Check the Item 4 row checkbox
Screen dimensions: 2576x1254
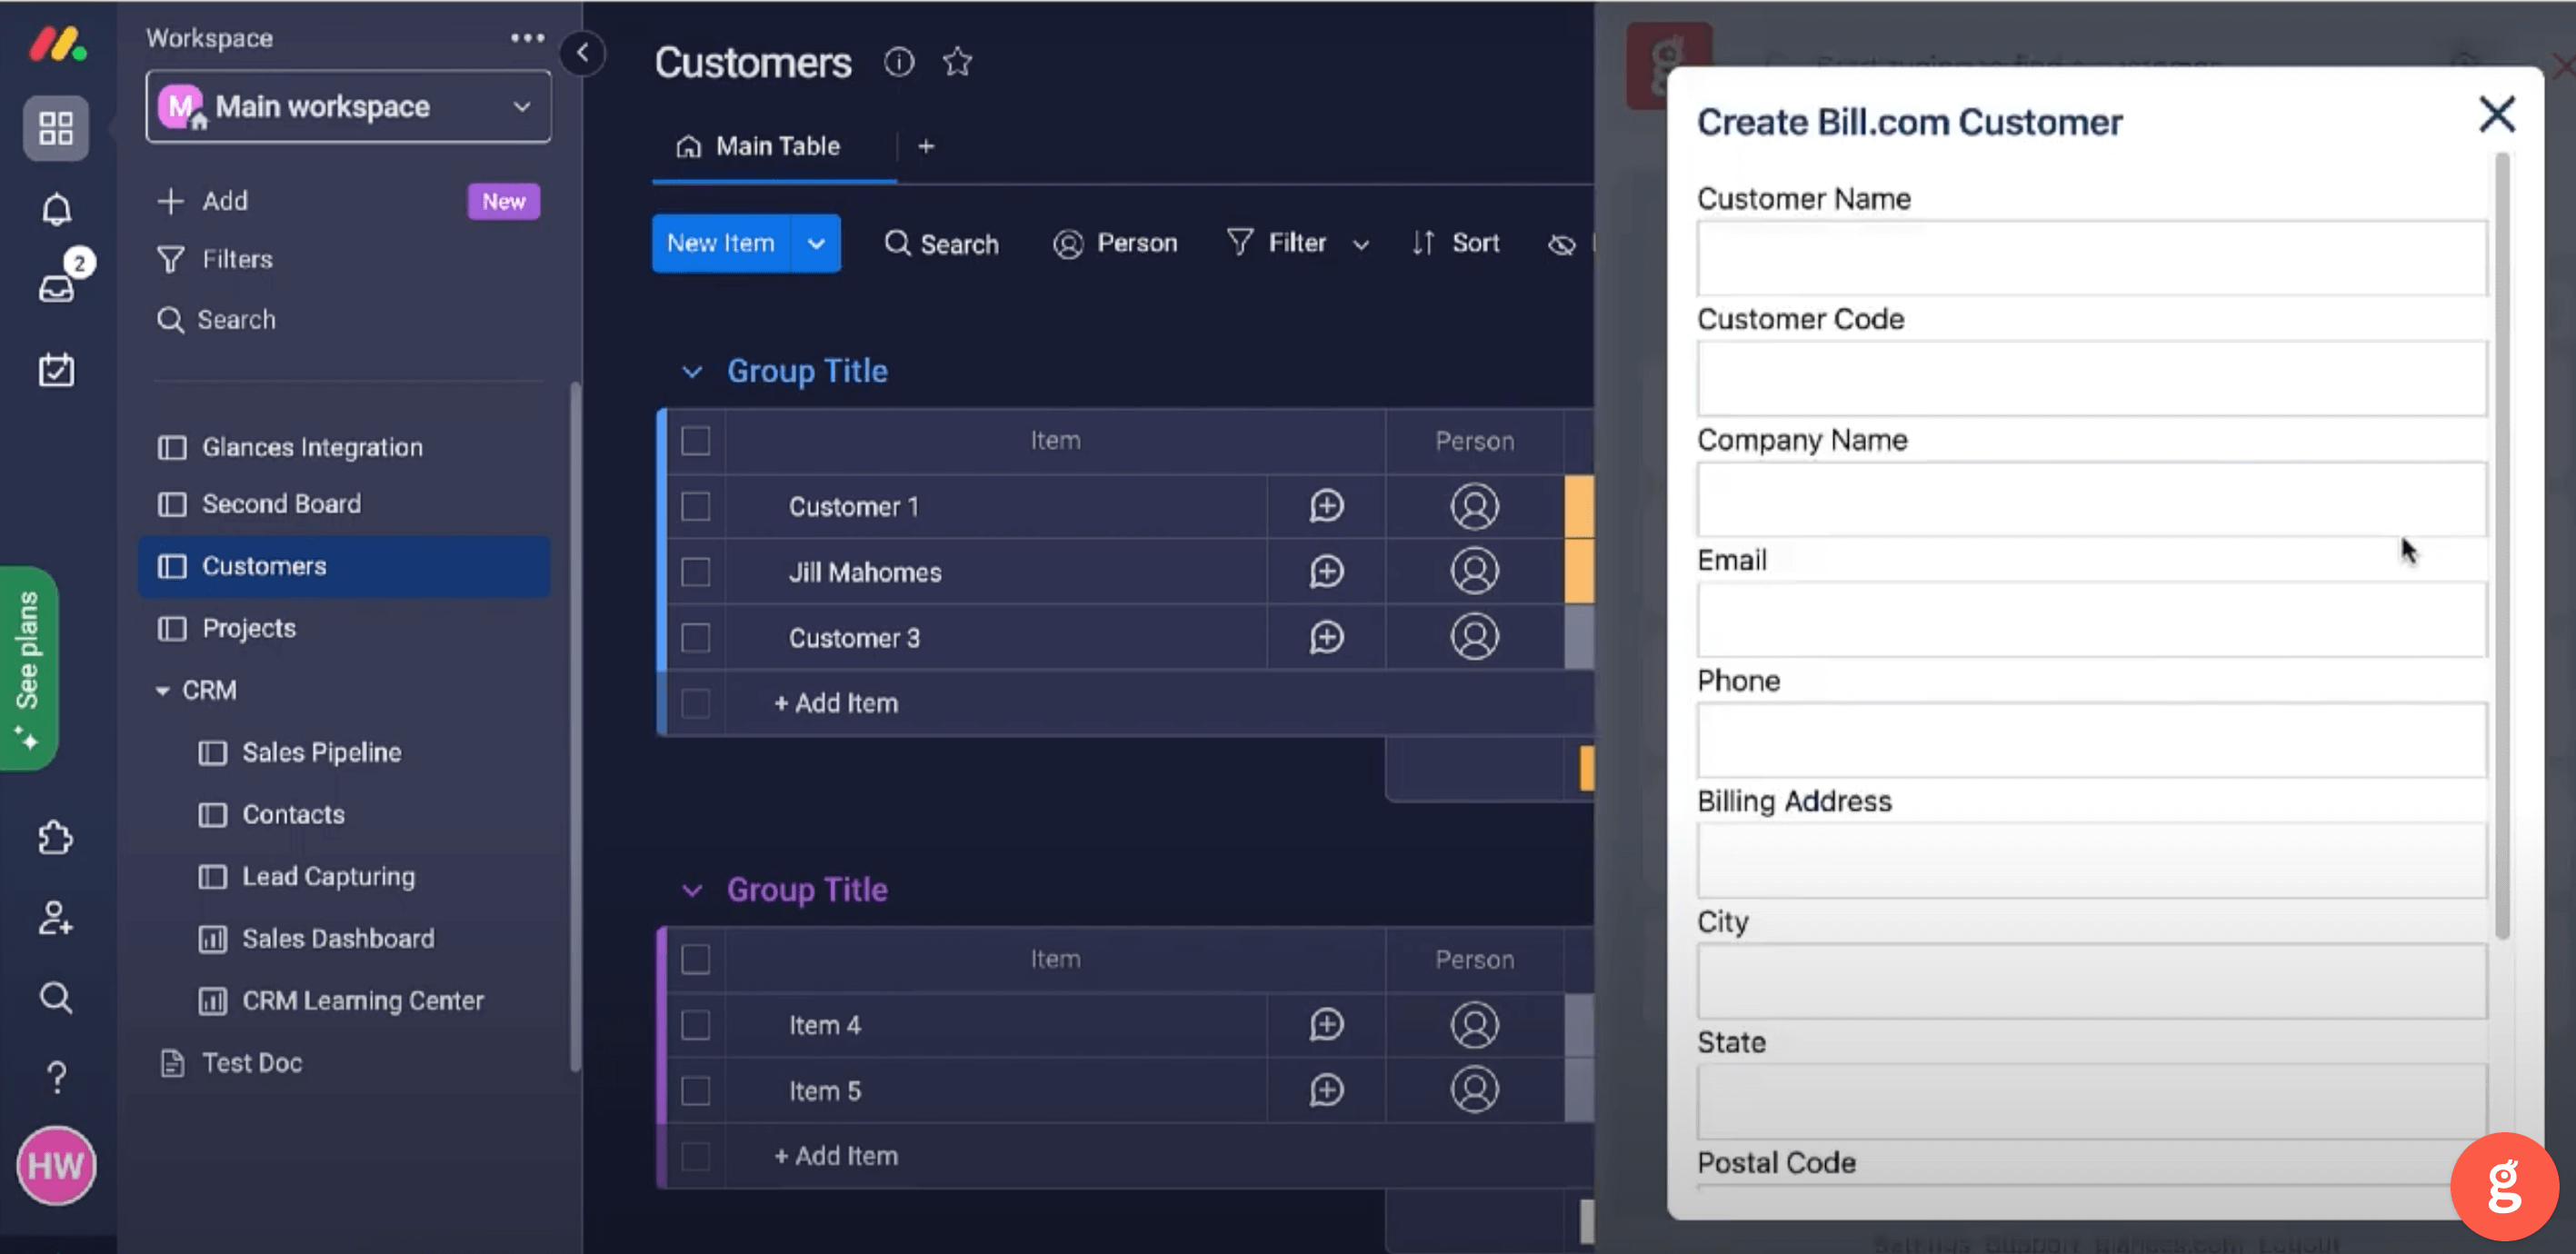click(695, 1025)
